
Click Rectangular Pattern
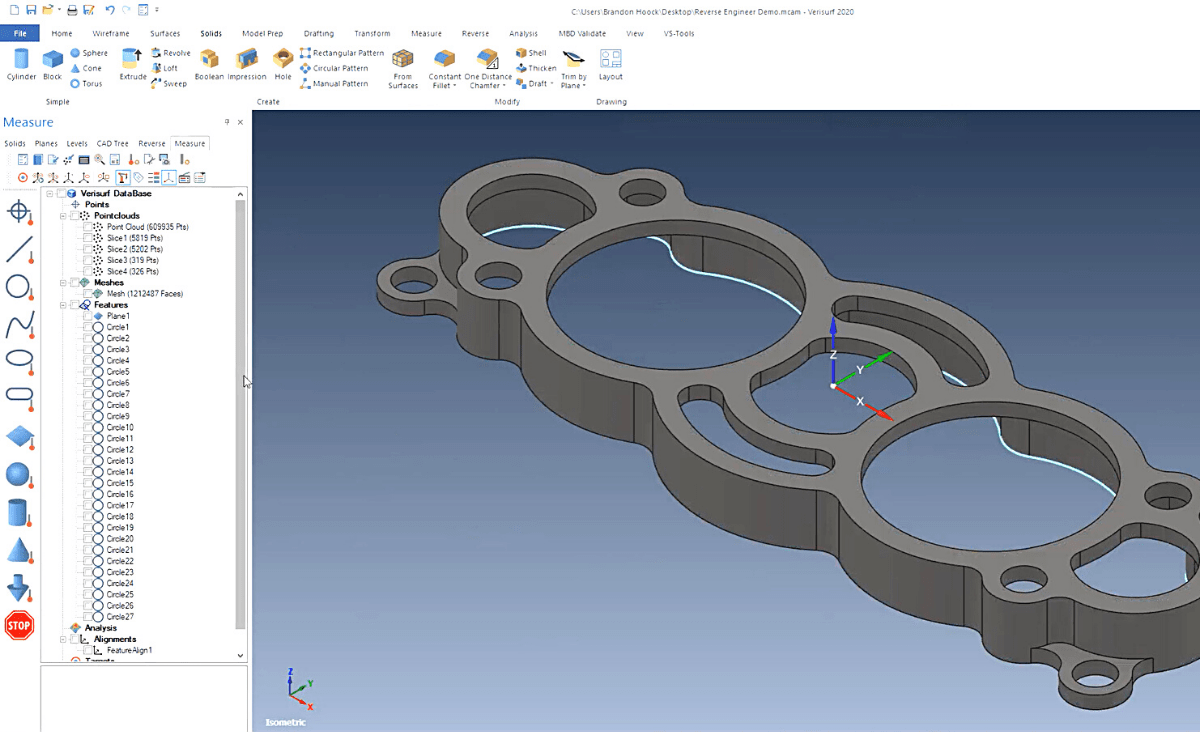point(341,53)
